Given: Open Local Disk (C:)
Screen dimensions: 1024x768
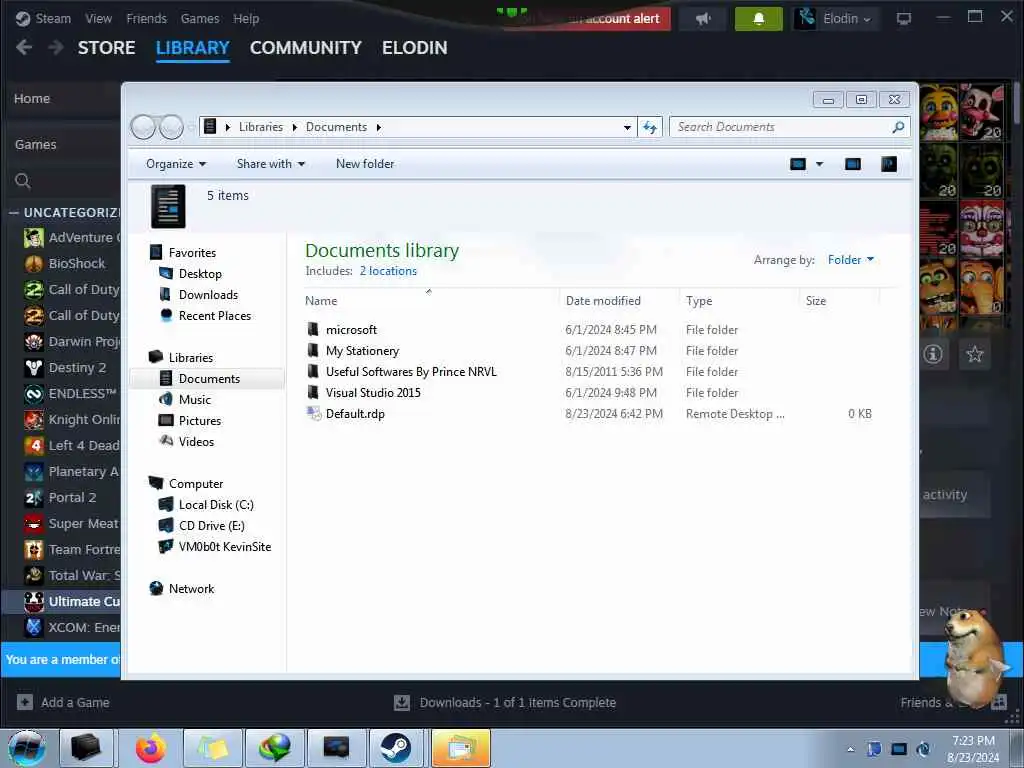Looking at the screenshot, I should pos(216,505).
